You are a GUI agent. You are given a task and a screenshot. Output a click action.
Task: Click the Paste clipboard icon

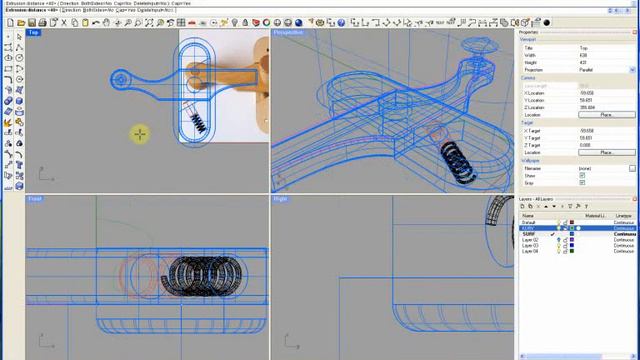click(85, 23)
